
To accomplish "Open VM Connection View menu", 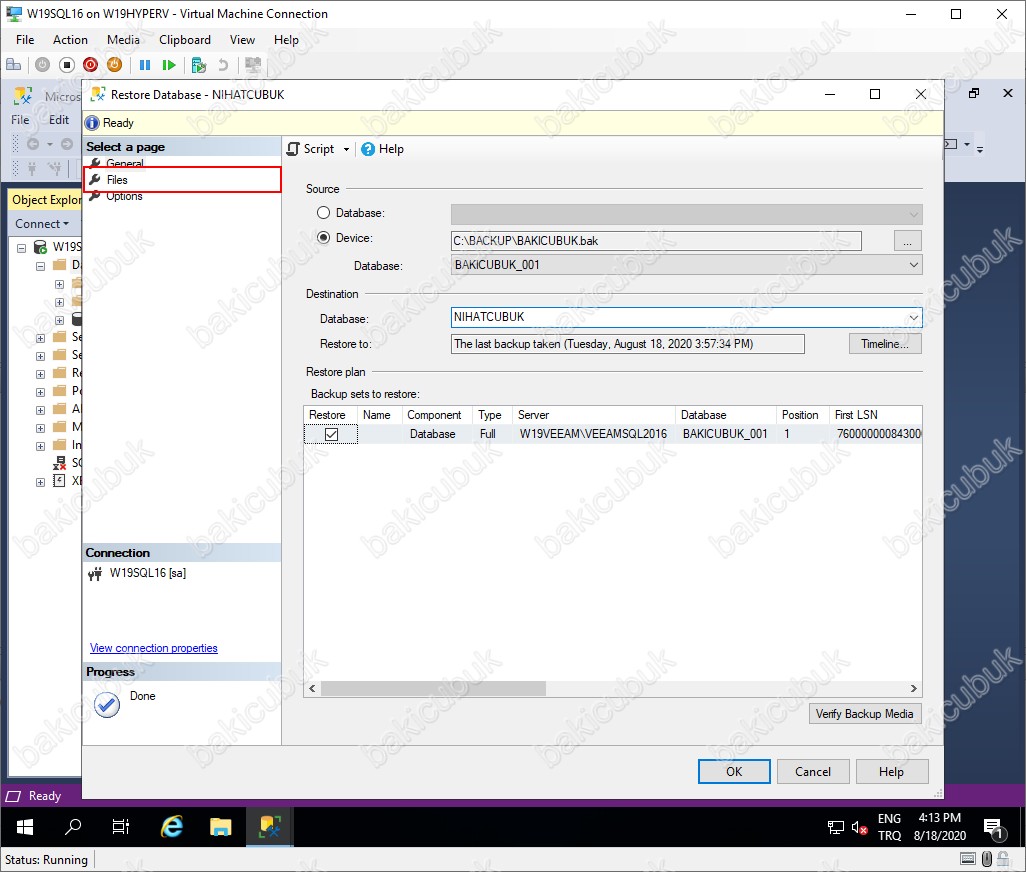I will [x=242, y=40].
